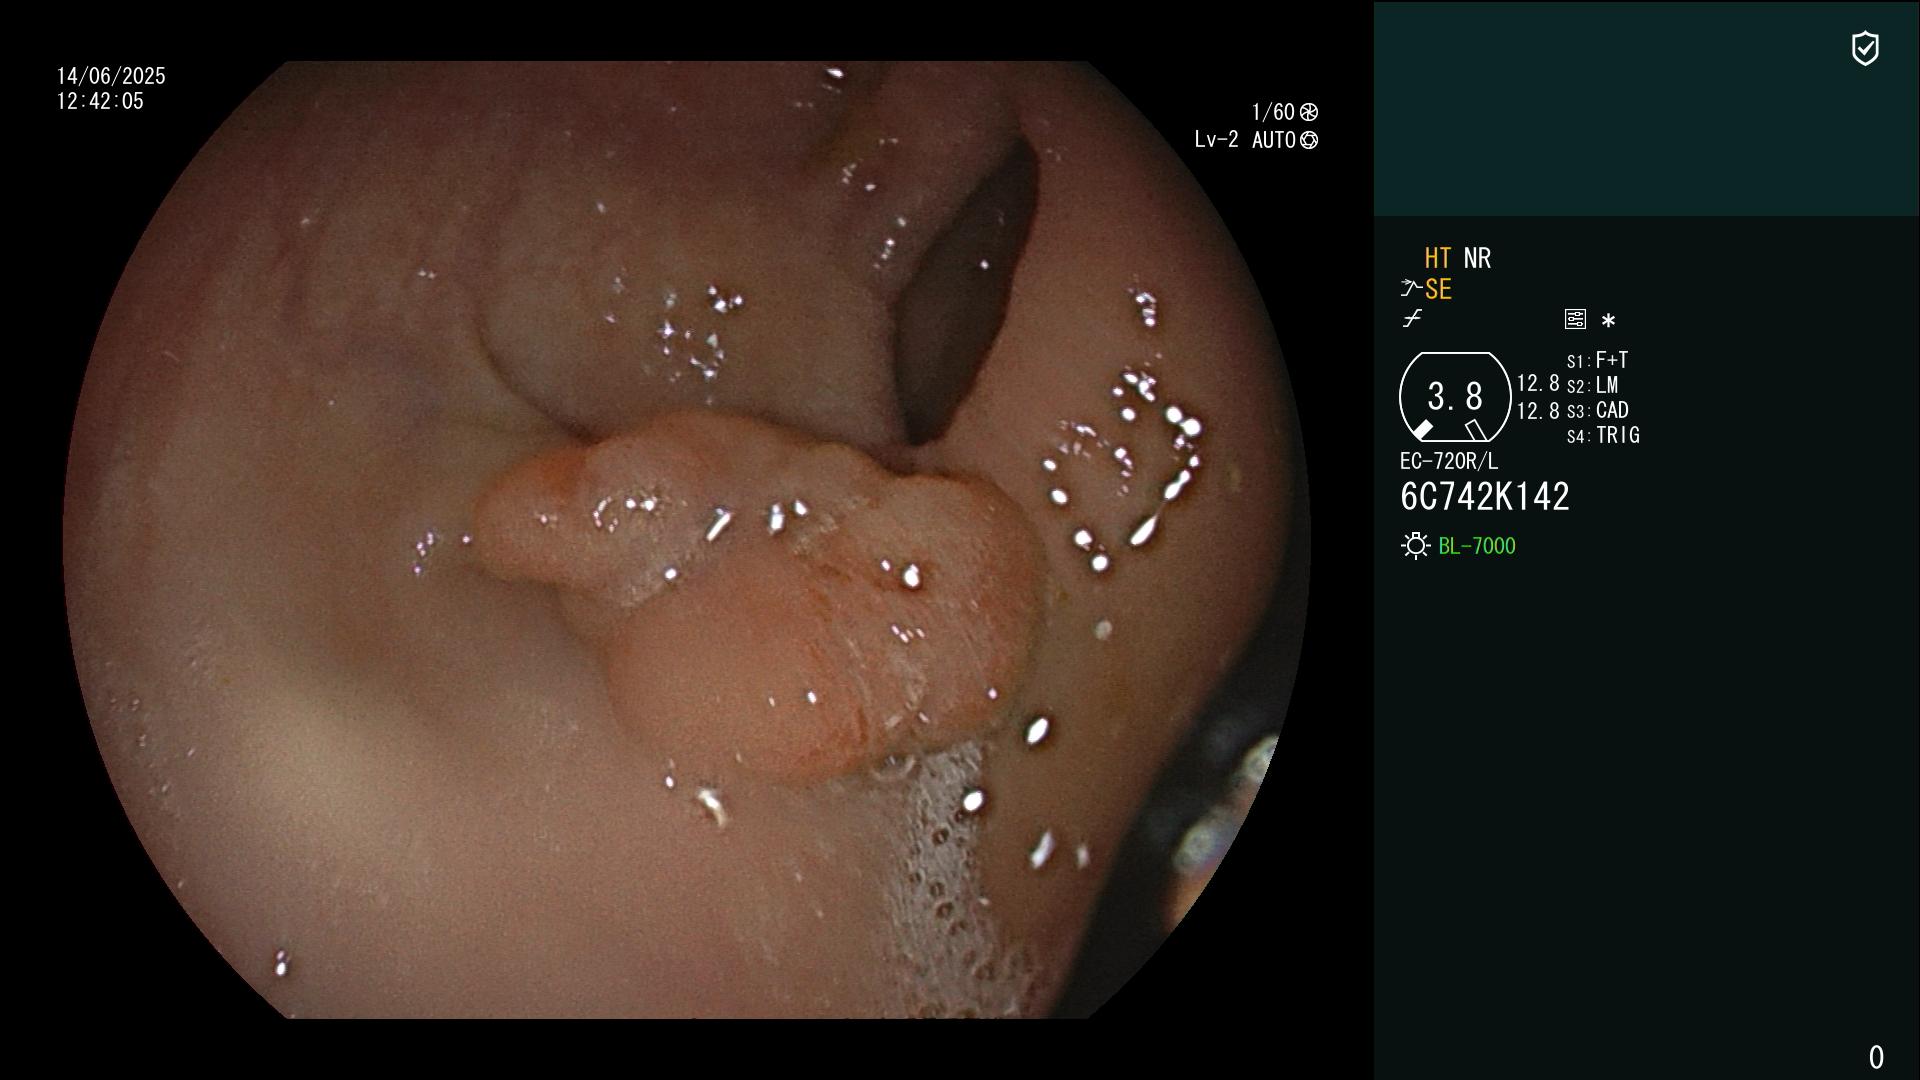Click the light source lamp icon

click(1415, 545)
